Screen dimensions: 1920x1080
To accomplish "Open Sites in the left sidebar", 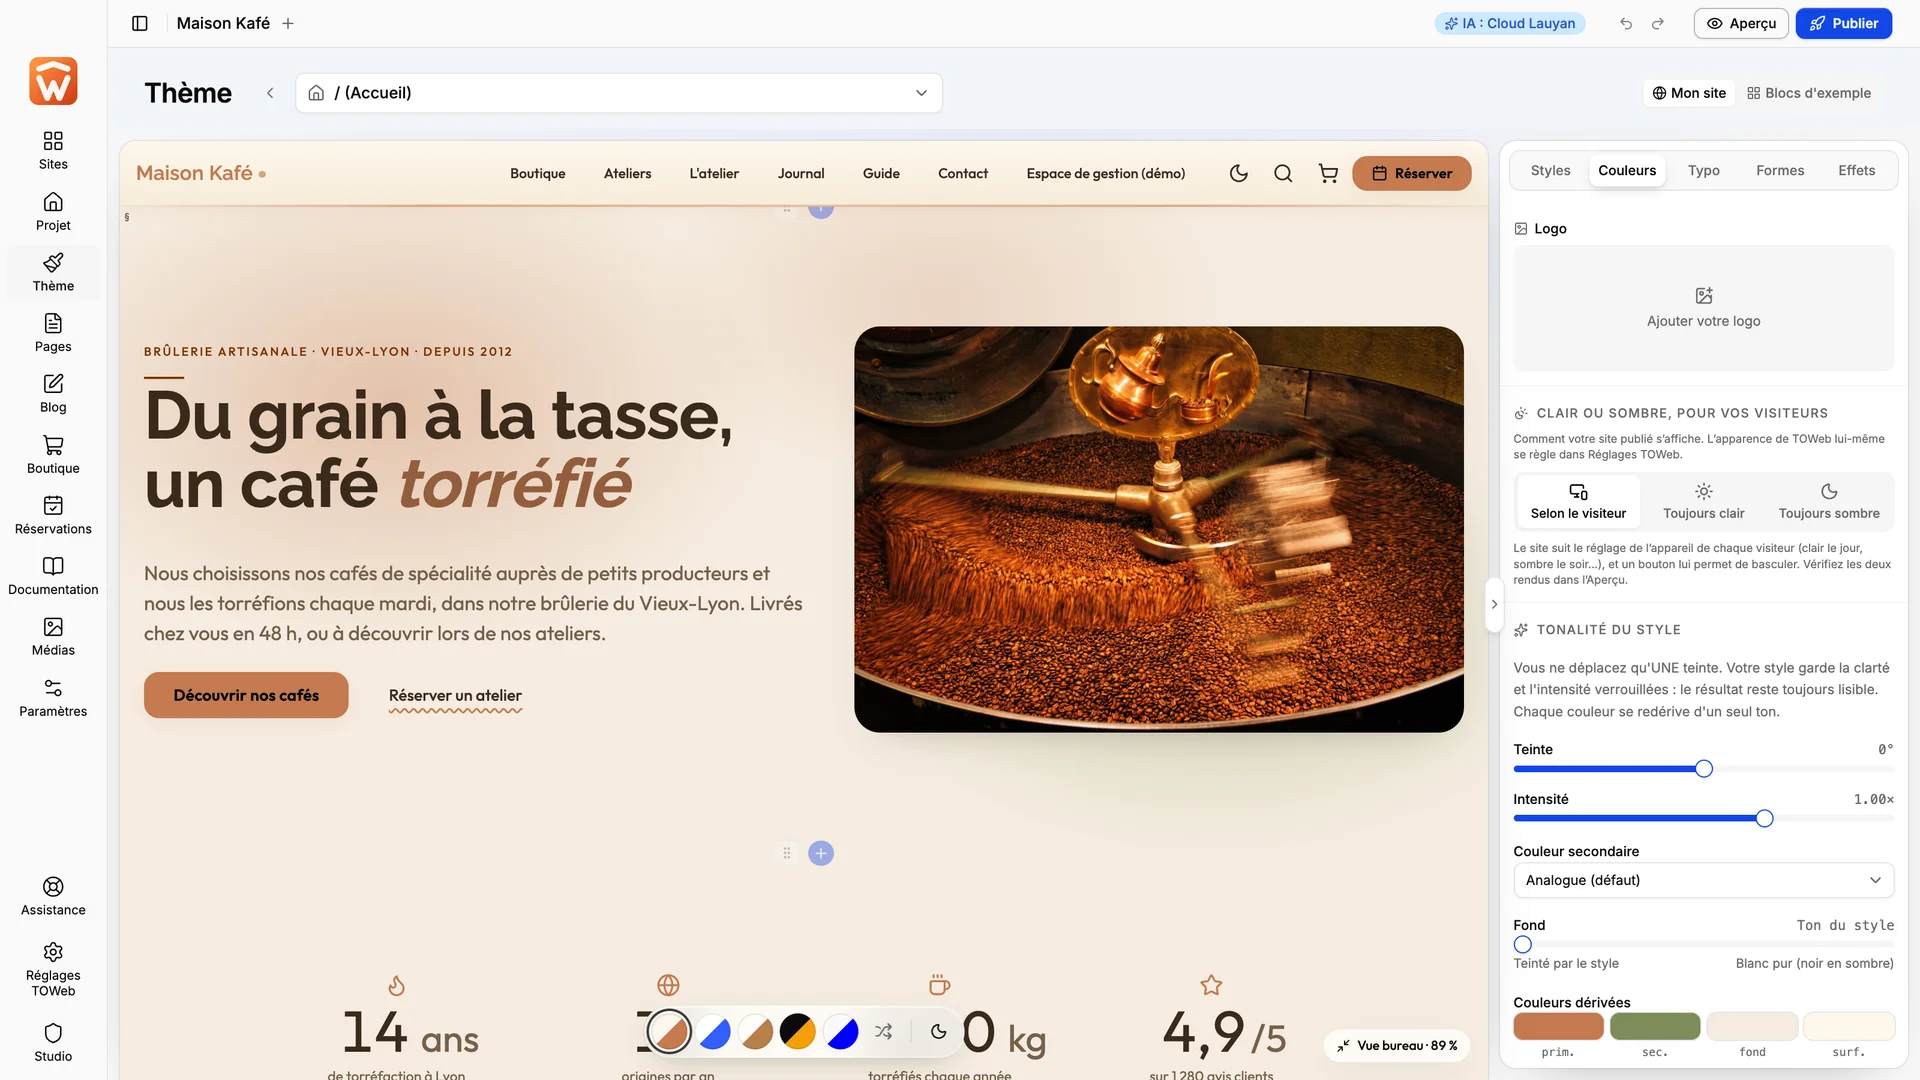I will click(53, 151).
